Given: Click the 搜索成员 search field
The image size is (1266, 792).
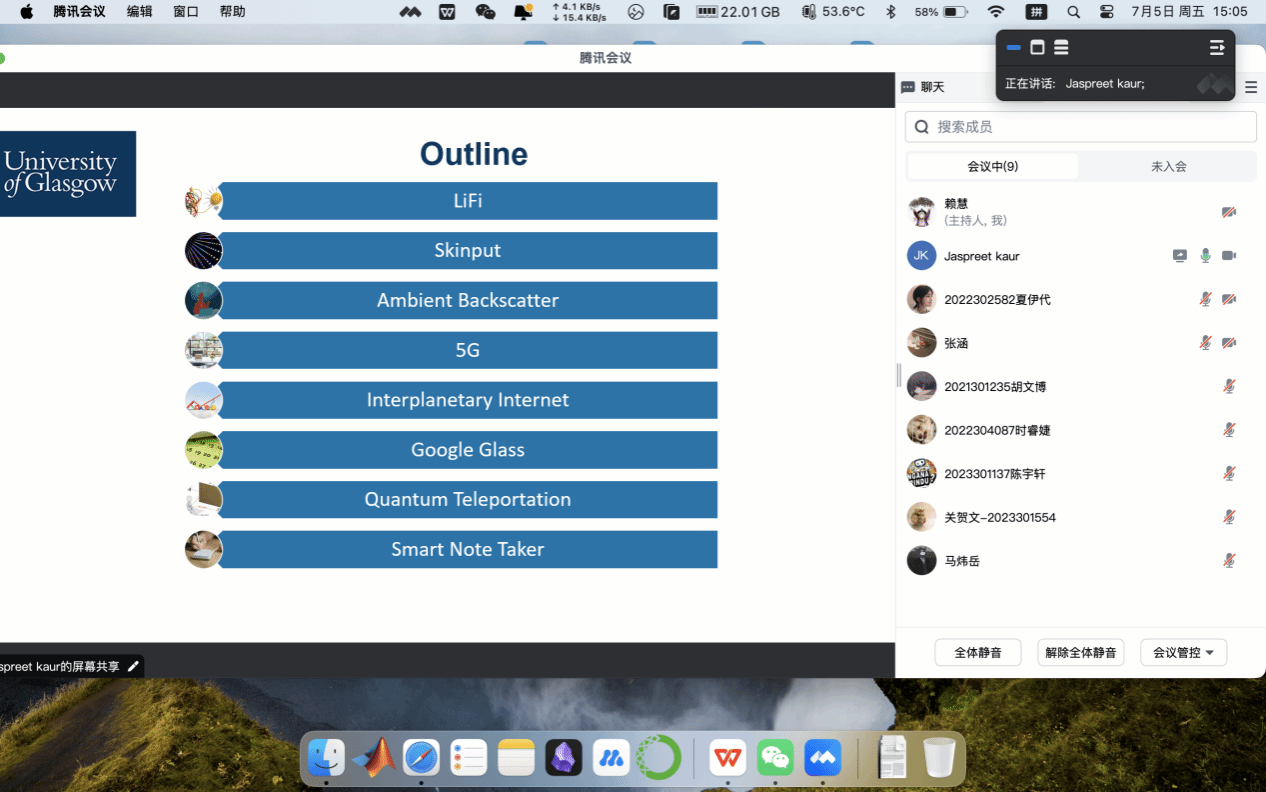Looking at the screenshot, I should pos(1080,127).
